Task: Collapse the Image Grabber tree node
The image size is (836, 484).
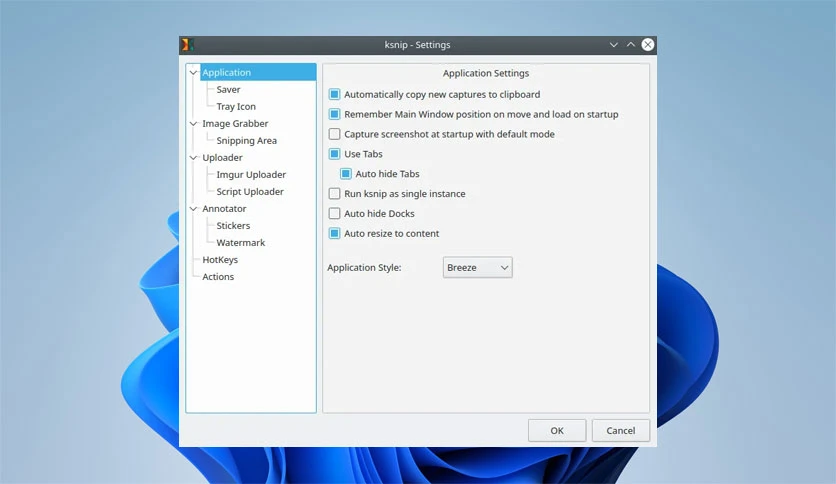Action: [x=194, y=124]
